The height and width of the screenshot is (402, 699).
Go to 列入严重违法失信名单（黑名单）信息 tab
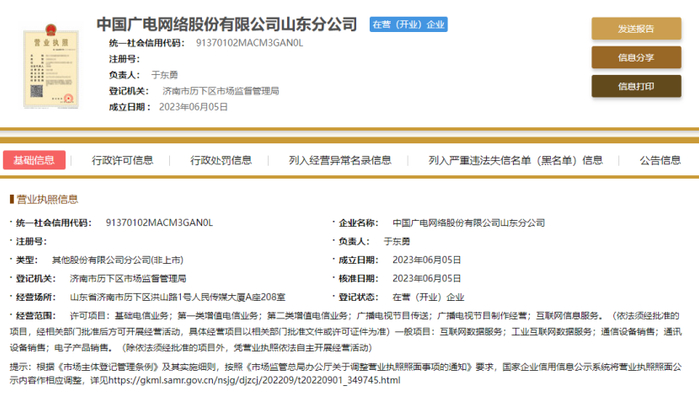[x=516, y=160]
